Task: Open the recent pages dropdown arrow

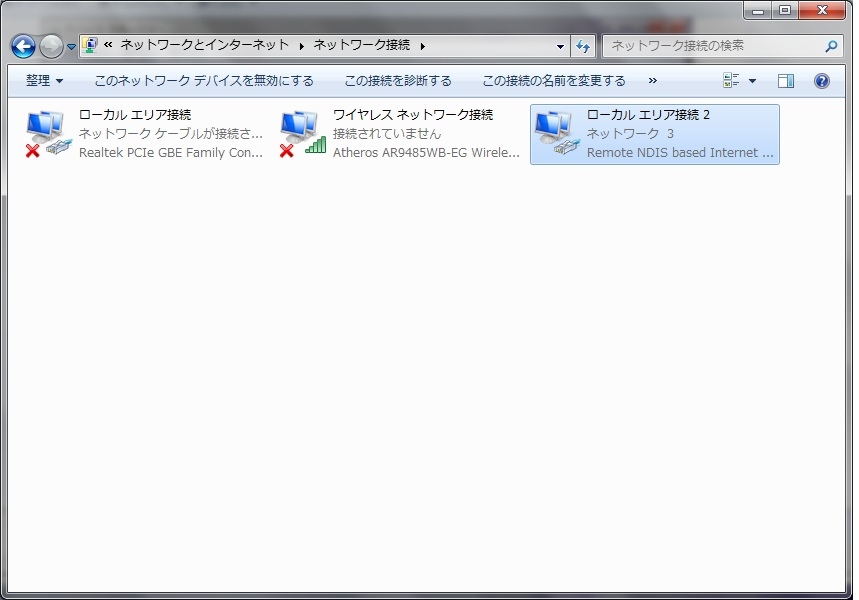Action: coord(71,47)
